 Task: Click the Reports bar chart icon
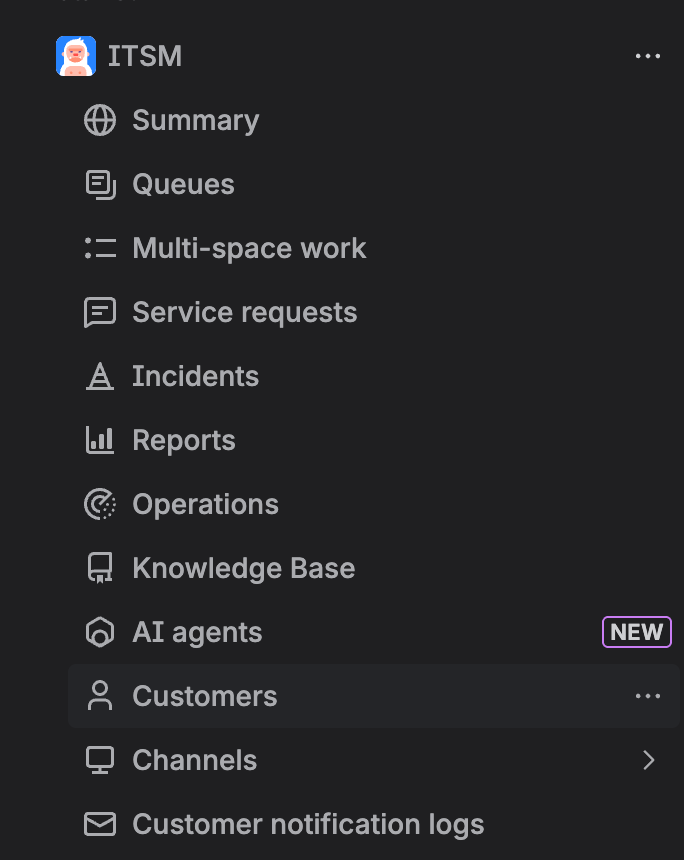(x=100, y=440)
